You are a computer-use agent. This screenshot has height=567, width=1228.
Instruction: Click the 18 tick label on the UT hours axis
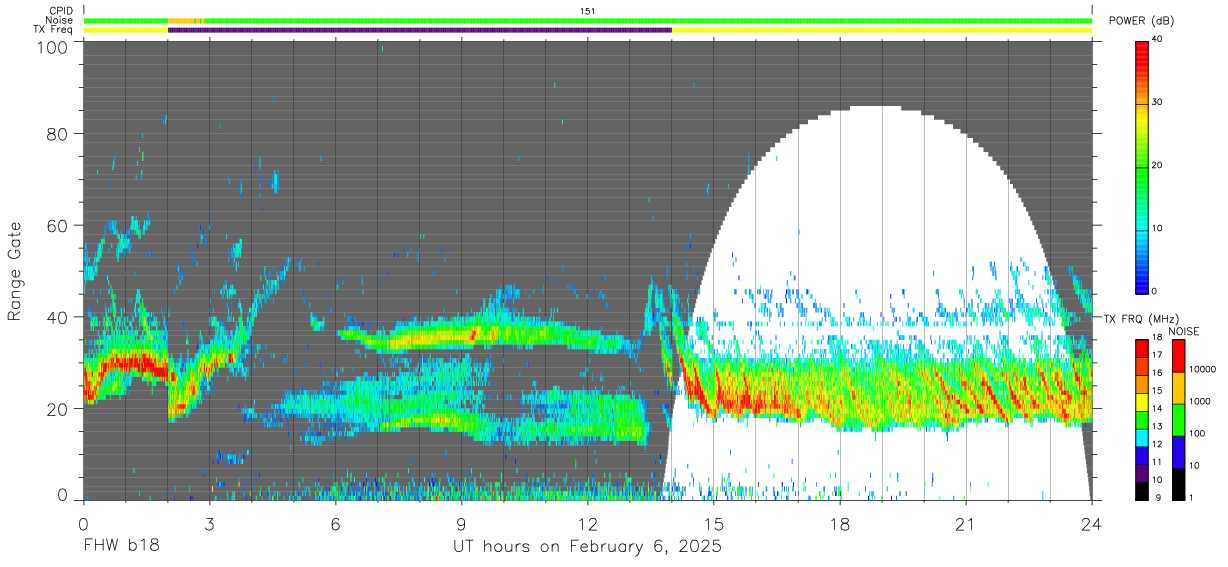[839, 523]
